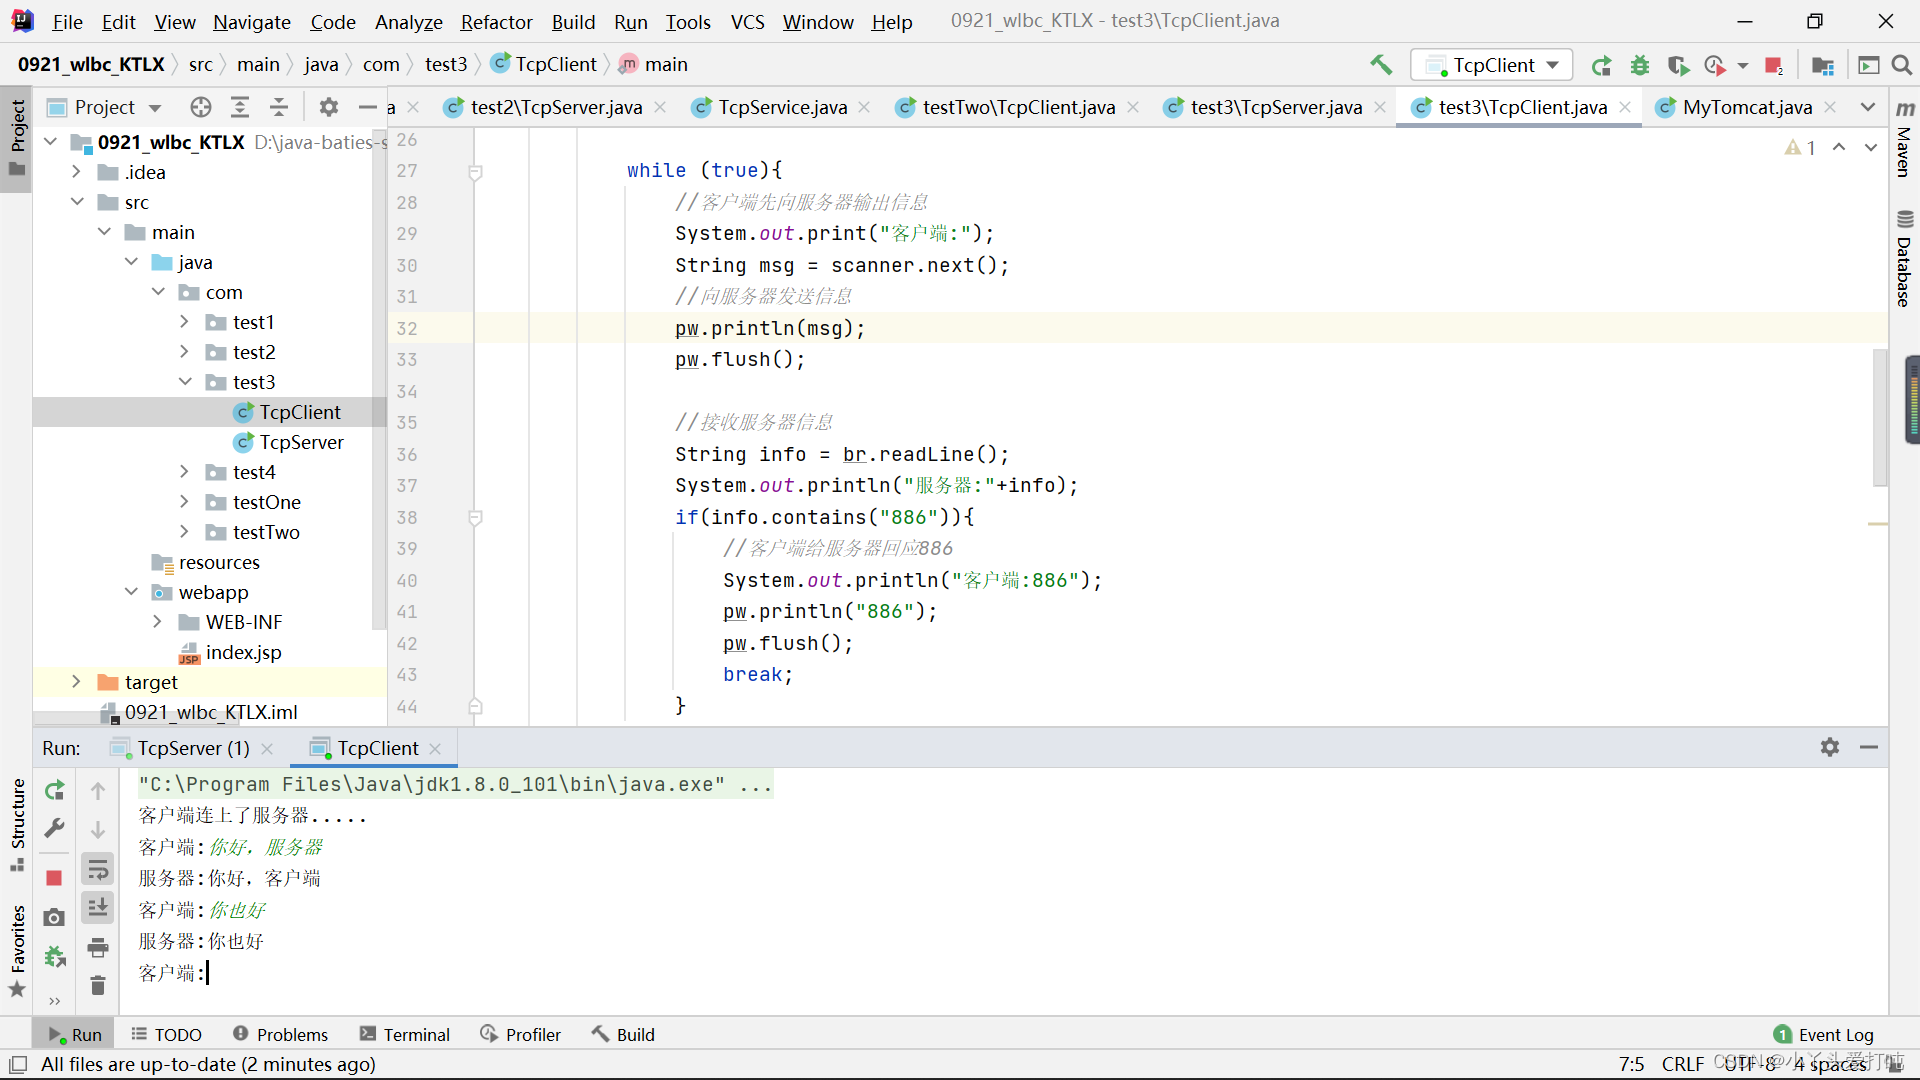
Task: Click the print icon in Run panel
Action: (x=98, y=947)
